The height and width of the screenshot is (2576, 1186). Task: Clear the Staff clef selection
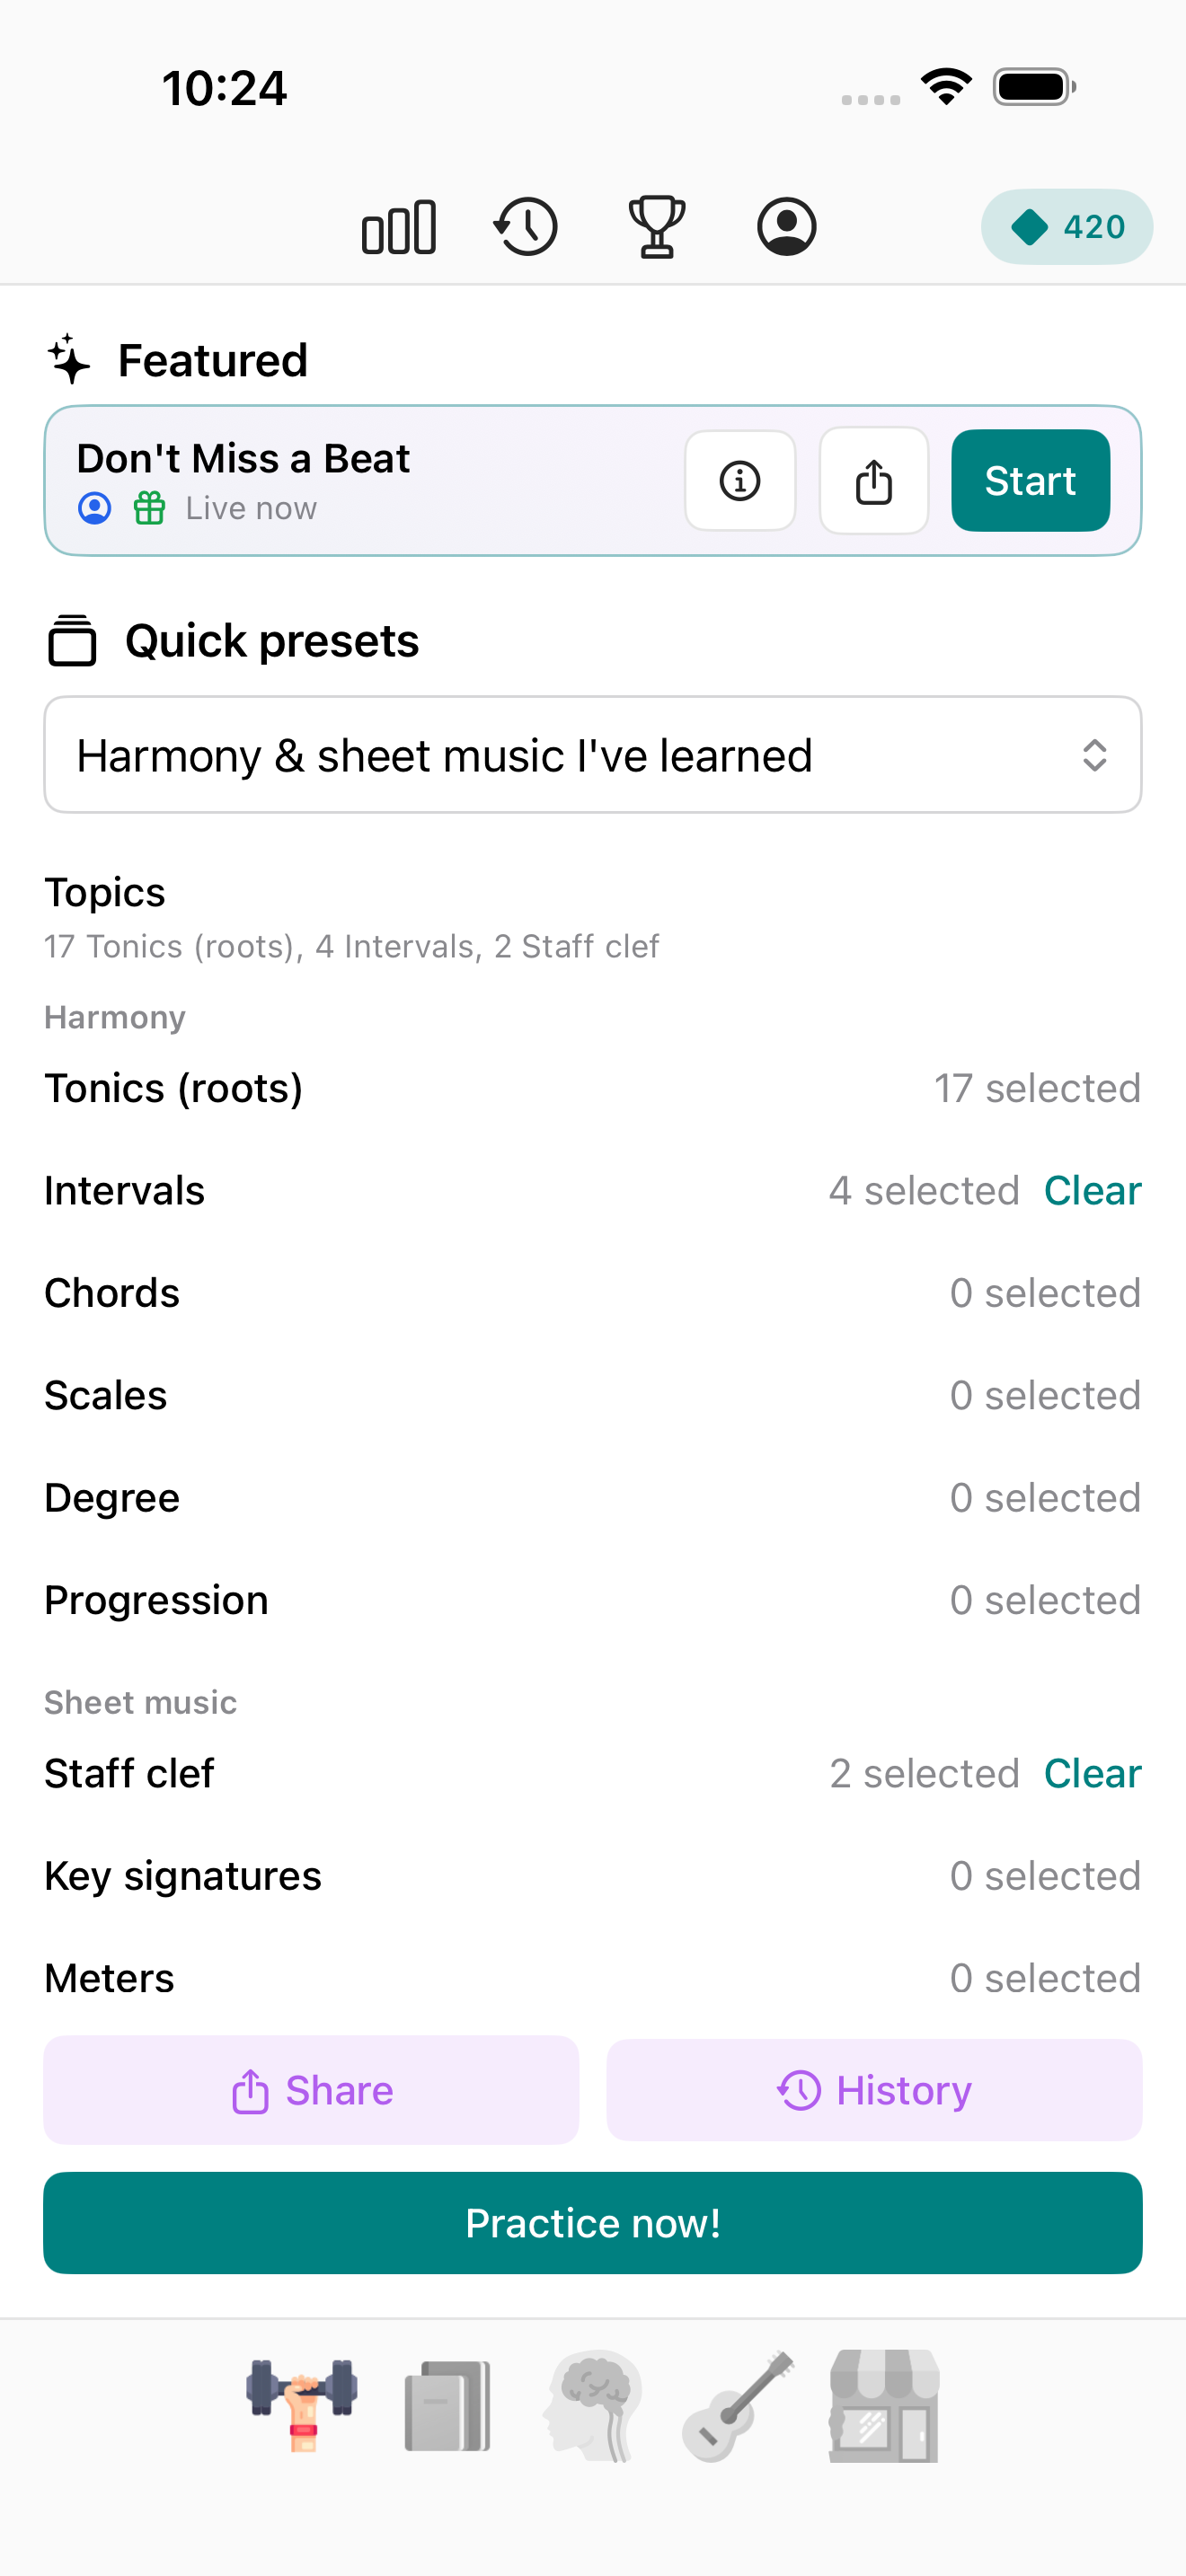tap(1092, 1774)
